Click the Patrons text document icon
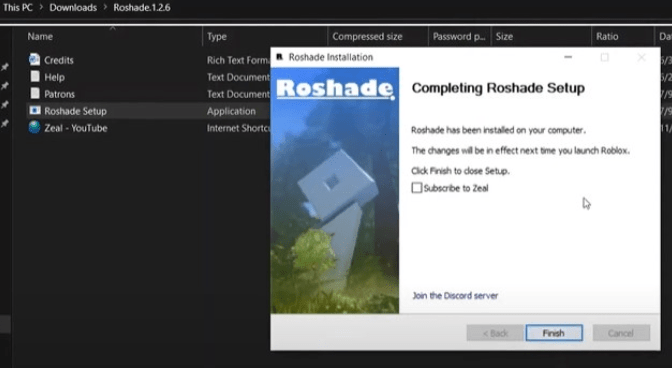This screenshot has width=672, height=368. pos(35,93)
